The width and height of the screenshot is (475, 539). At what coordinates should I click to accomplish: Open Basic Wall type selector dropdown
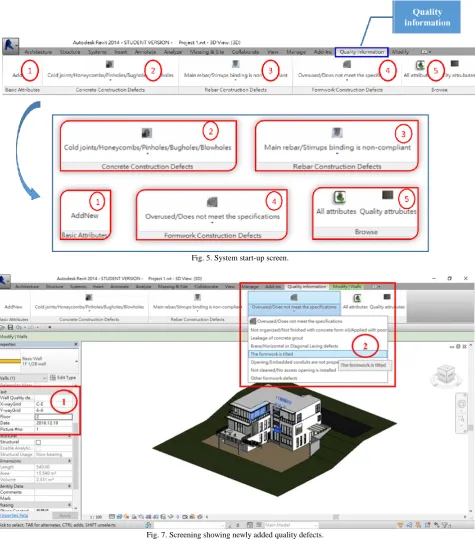(x=76, y=361)
